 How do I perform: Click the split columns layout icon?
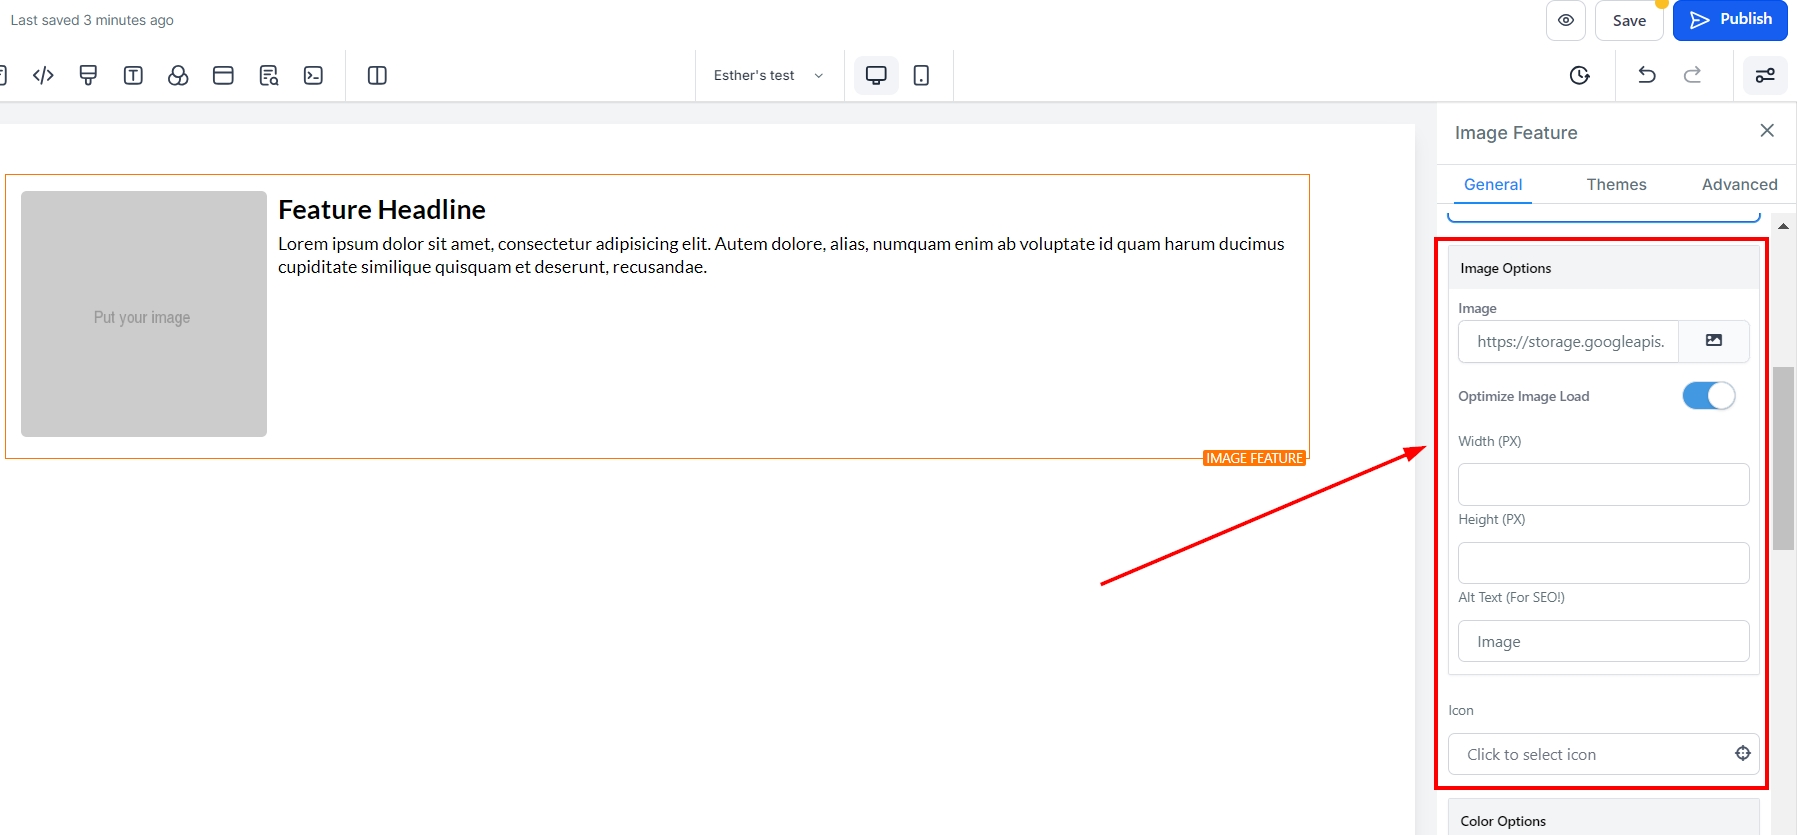pos(377,76)
